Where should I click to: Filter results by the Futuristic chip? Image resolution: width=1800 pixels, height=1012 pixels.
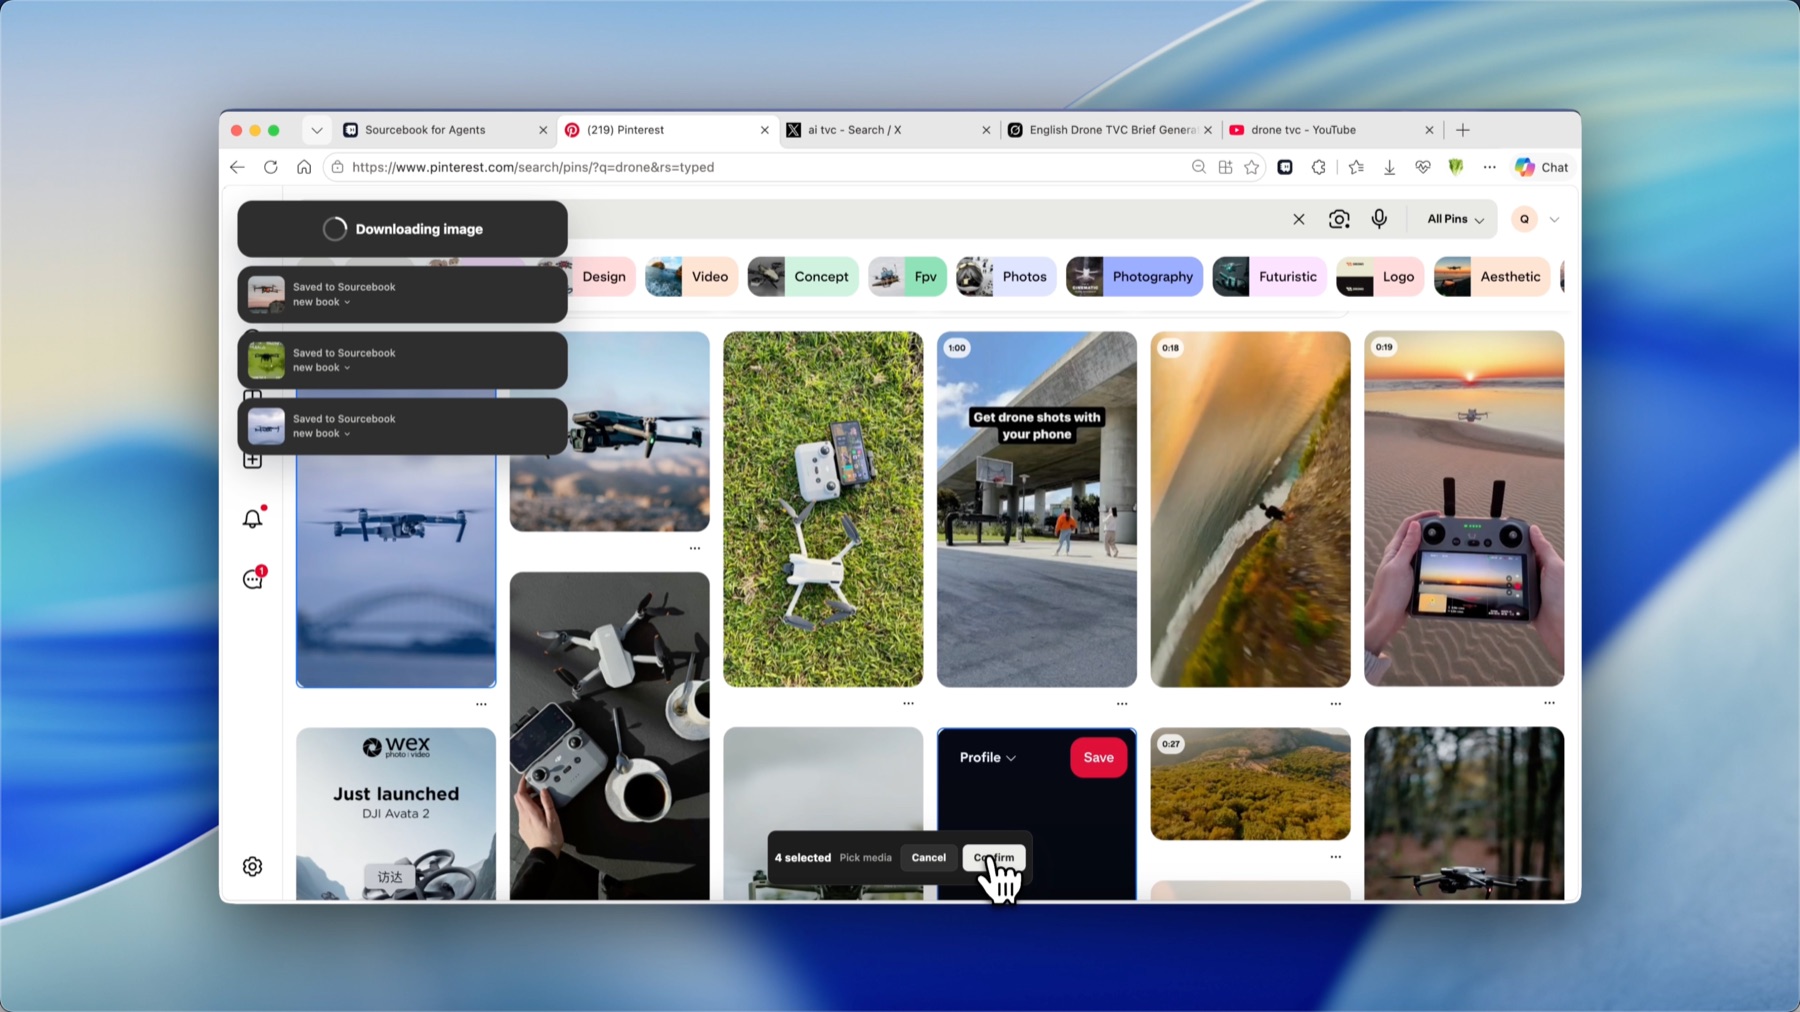tap(1269, 277)
